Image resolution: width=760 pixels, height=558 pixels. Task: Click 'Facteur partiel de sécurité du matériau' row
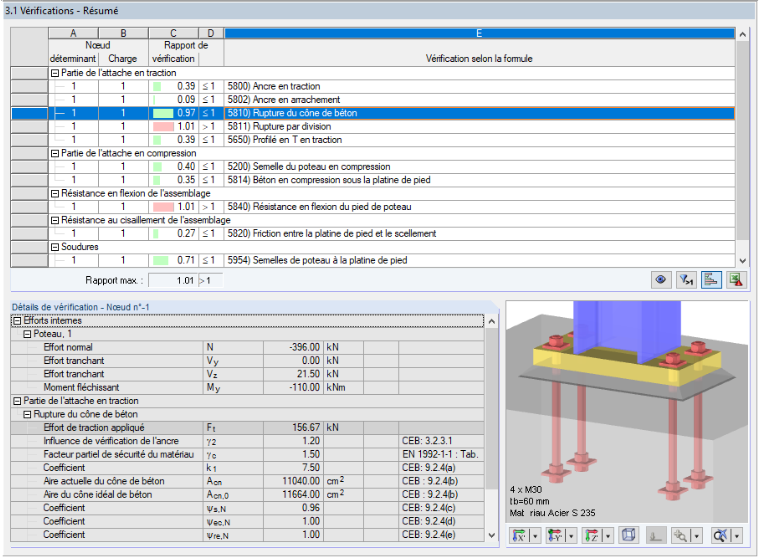click(x=247, y=455)
